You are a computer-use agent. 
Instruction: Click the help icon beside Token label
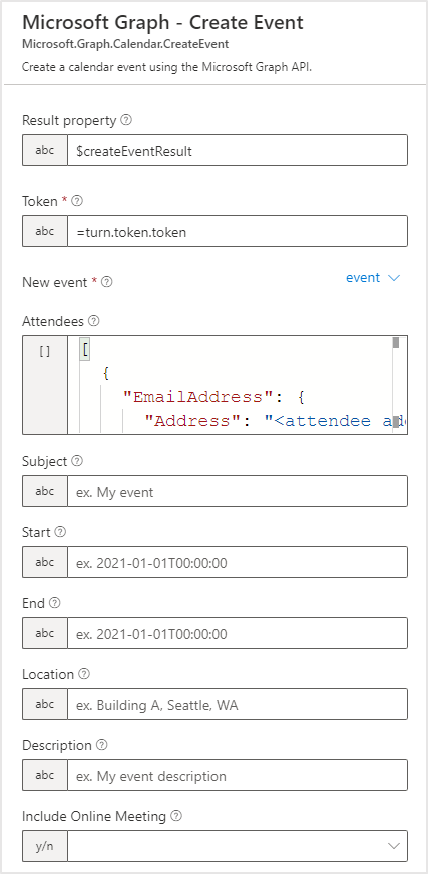coord(77,201)
